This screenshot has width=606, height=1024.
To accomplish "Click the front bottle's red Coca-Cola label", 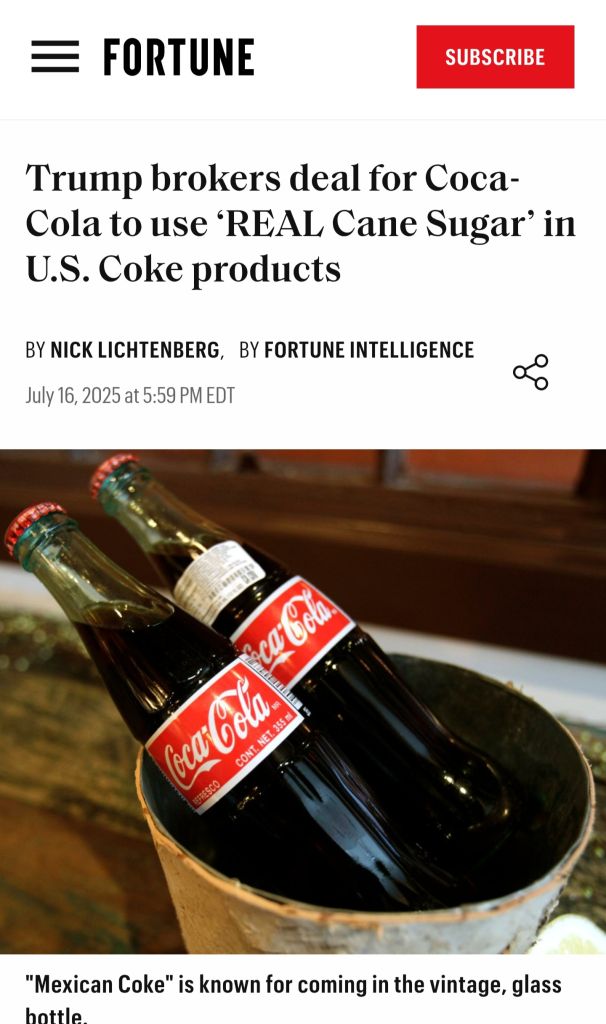I will coord(224,735).
